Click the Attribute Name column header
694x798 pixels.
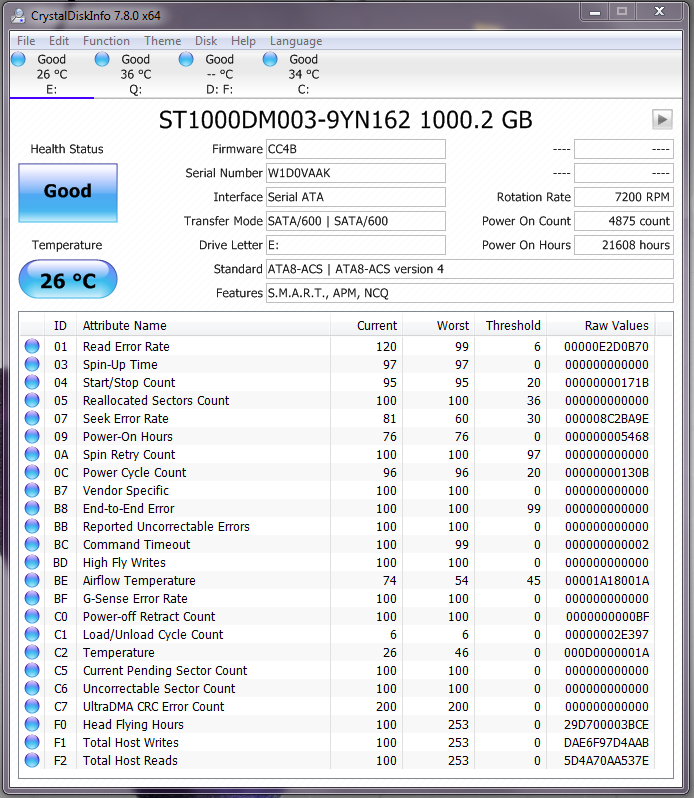coord(203,326)
